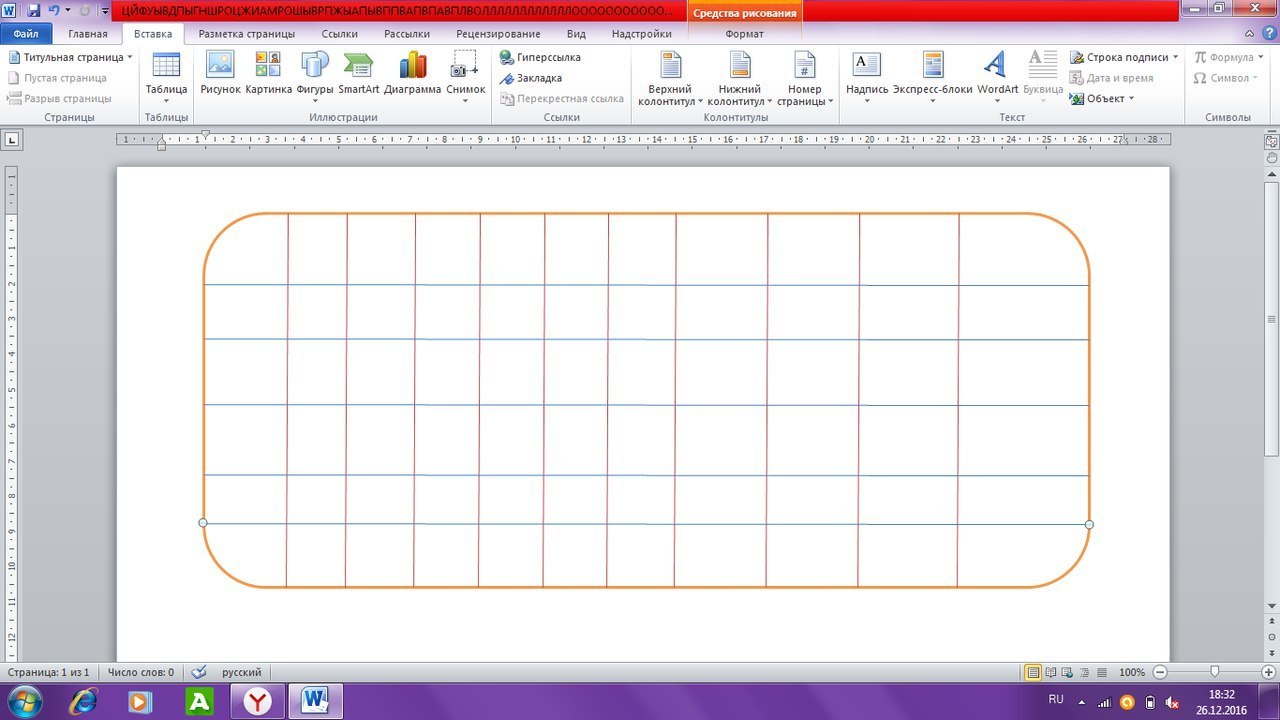The height and width of the screenshot is (720, 1280).
Task: Open the Картинка clip art tool
Action: (268, 66)
